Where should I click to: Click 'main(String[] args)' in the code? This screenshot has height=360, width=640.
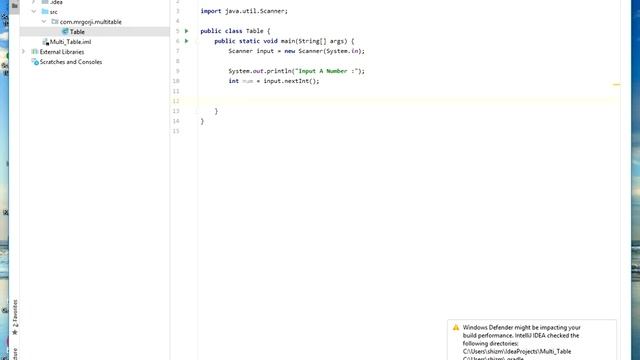click(313, 41)
